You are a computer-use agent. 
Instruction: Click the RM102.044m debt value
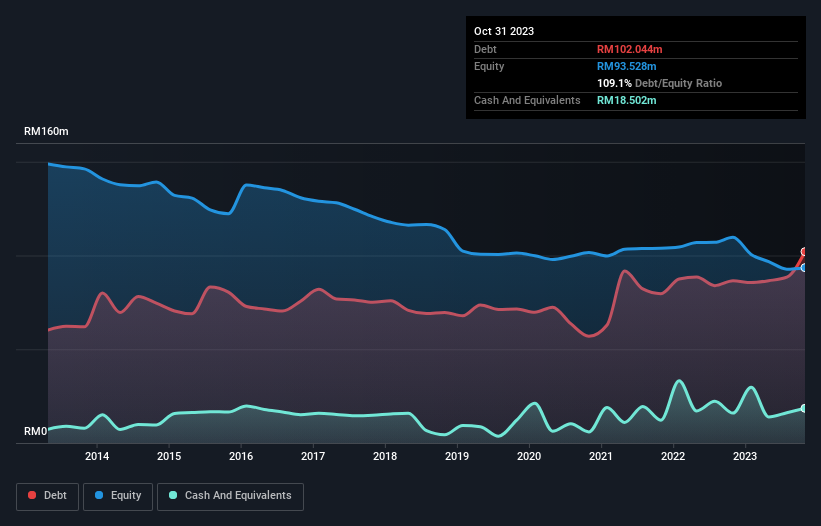point(629,49)
